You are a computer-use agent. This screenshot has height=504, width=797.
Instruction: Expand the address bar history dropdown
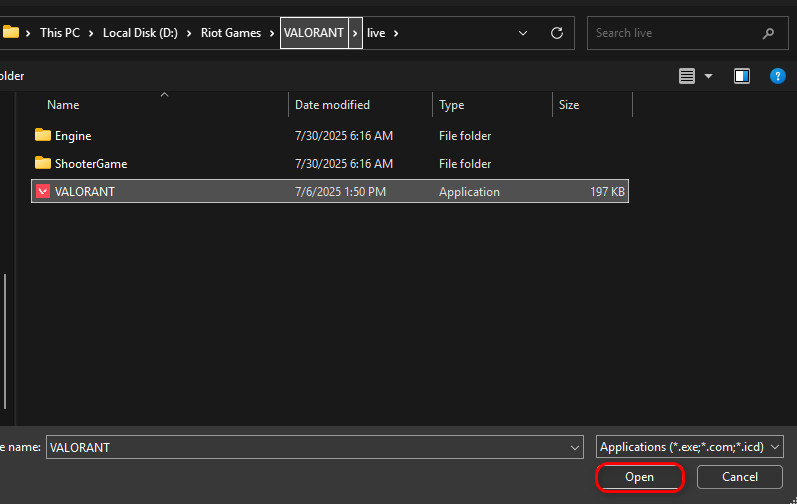click(523, 33)
